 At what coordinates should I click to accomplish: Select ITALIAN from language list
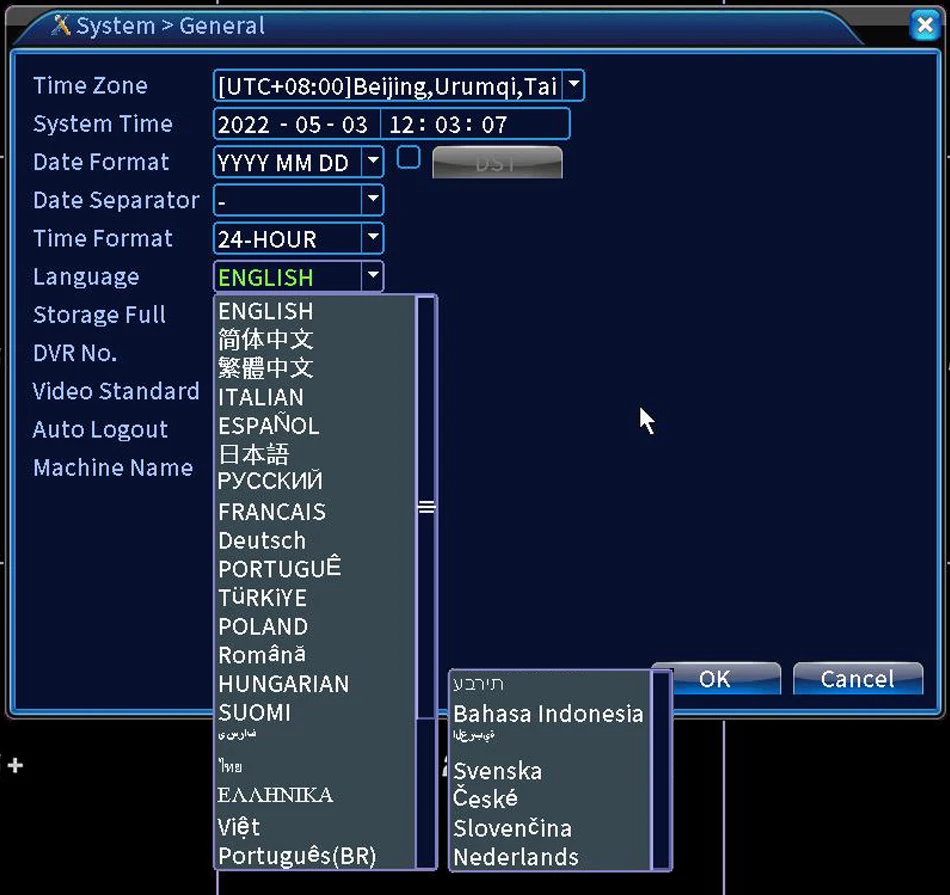click(x=261, y=397)
